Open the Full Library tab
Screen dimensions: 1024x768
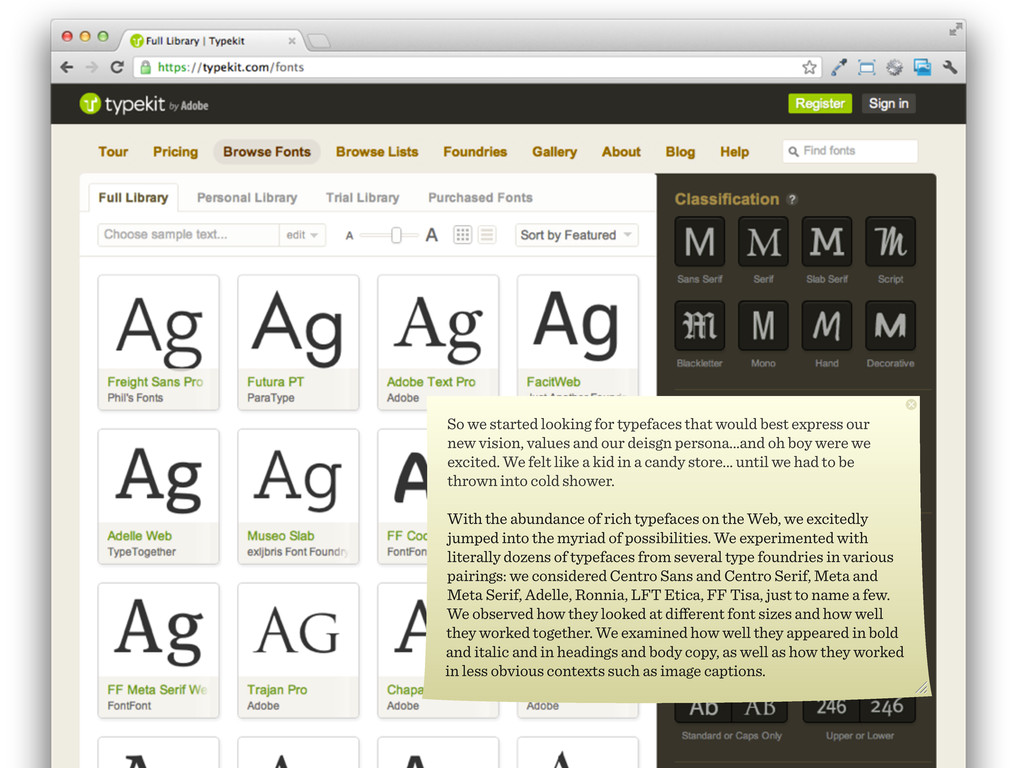[133, 198]
